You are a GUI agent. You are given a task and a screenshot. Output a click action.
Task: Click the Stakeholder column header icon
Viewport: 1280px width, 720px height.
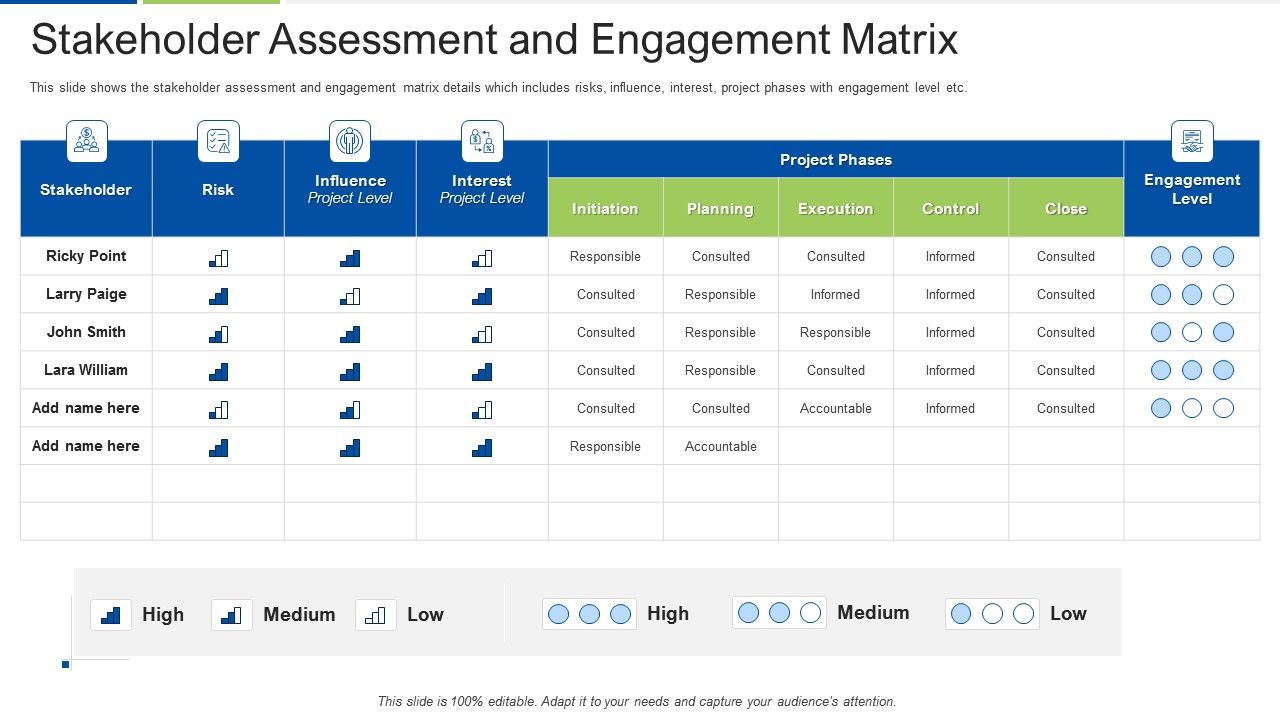pos(87,141)
